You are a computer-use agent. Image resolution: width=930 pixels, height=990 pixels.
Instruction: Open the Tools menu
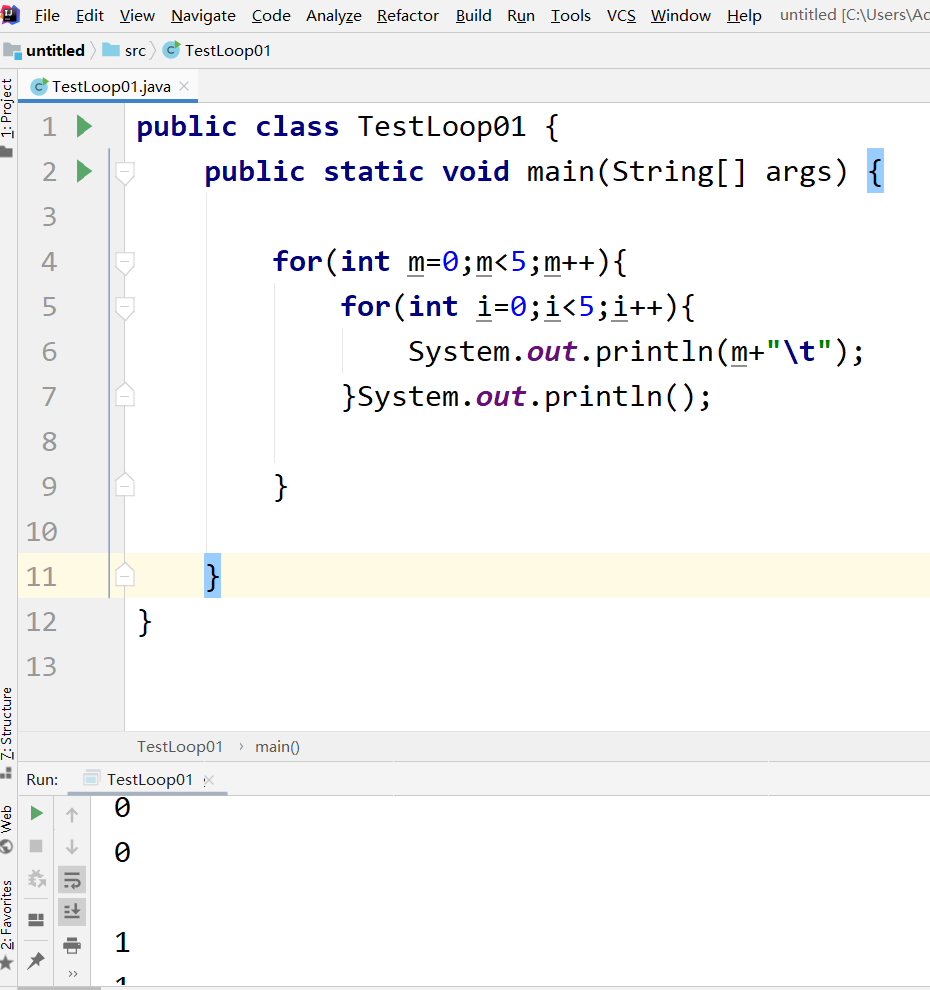(571, 15)
